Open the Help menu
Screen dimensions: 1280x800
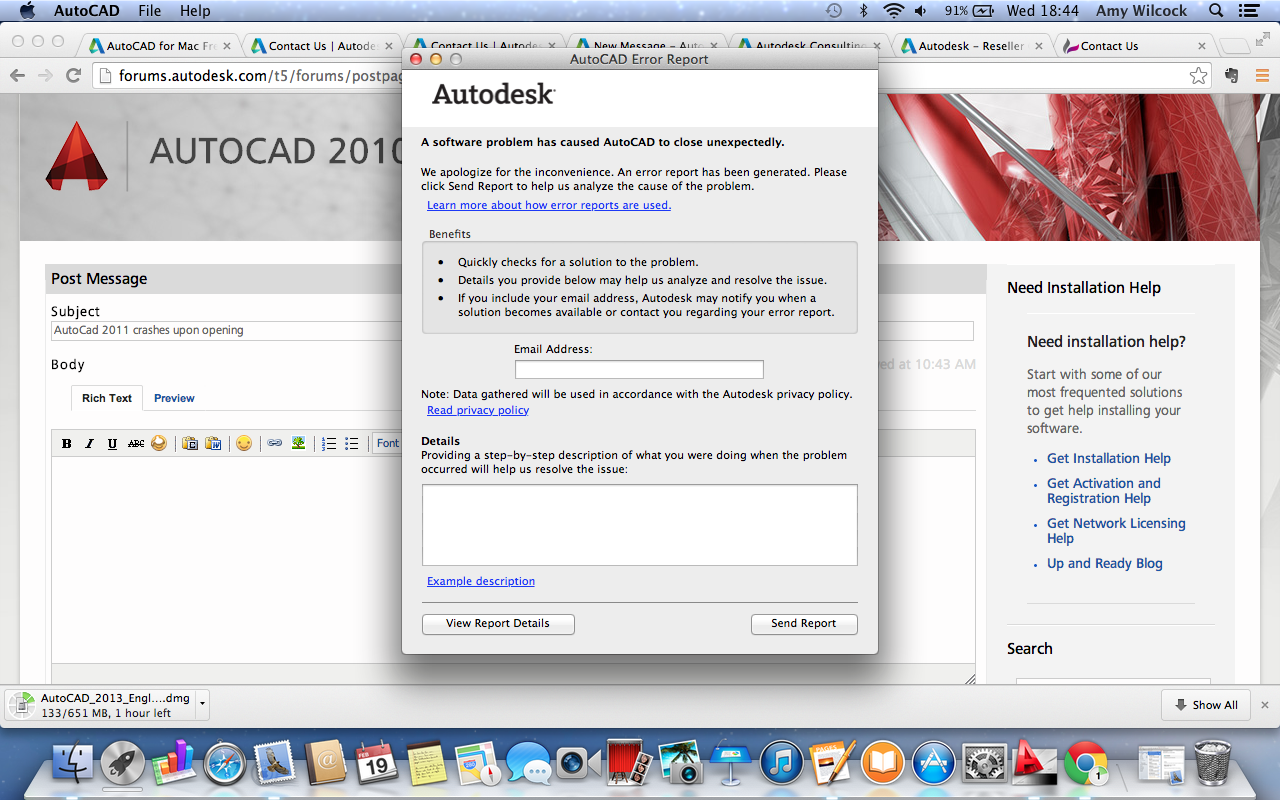[195, 11]
